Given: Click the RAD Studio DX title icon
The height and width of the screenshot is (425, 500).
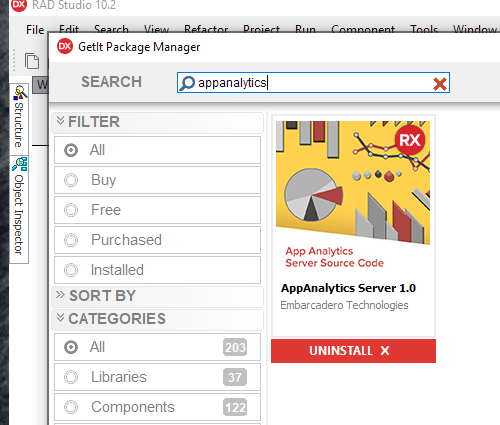Looking at the screenshot, I should click(19, 4).
